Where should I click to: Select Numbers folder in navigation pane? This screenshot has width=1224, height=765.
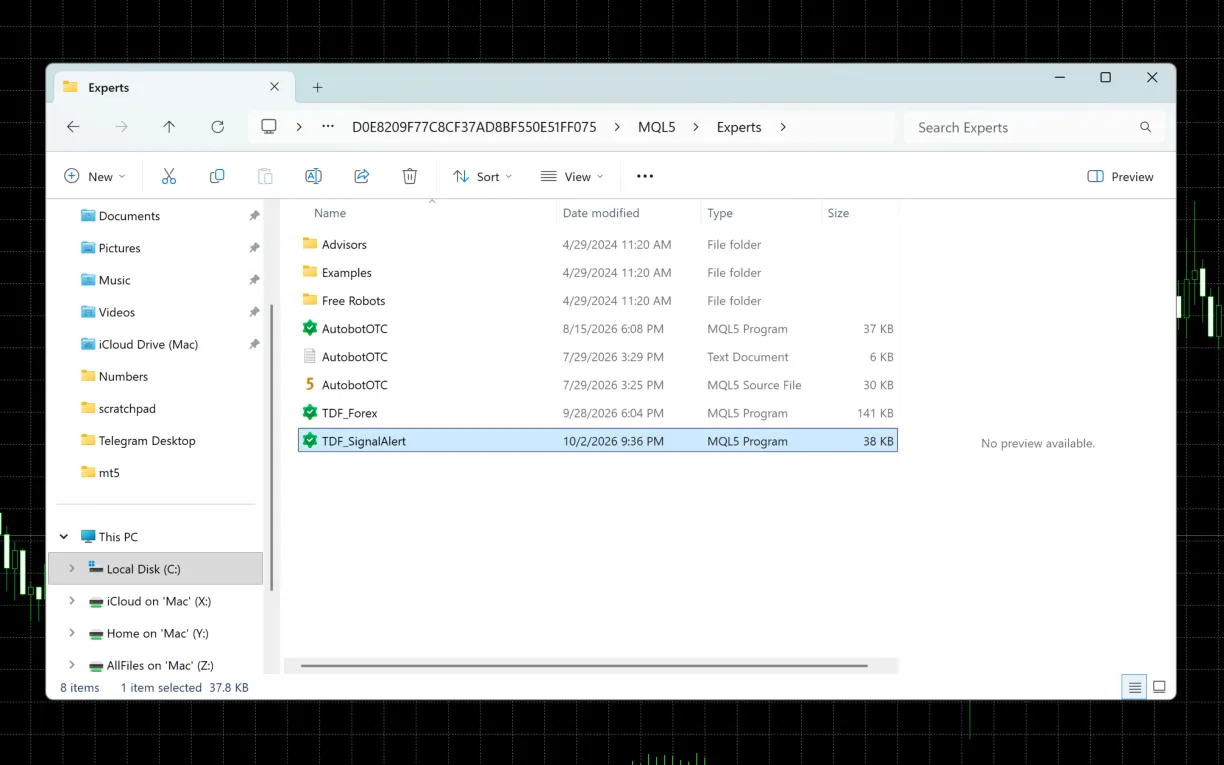pos(123,376)
